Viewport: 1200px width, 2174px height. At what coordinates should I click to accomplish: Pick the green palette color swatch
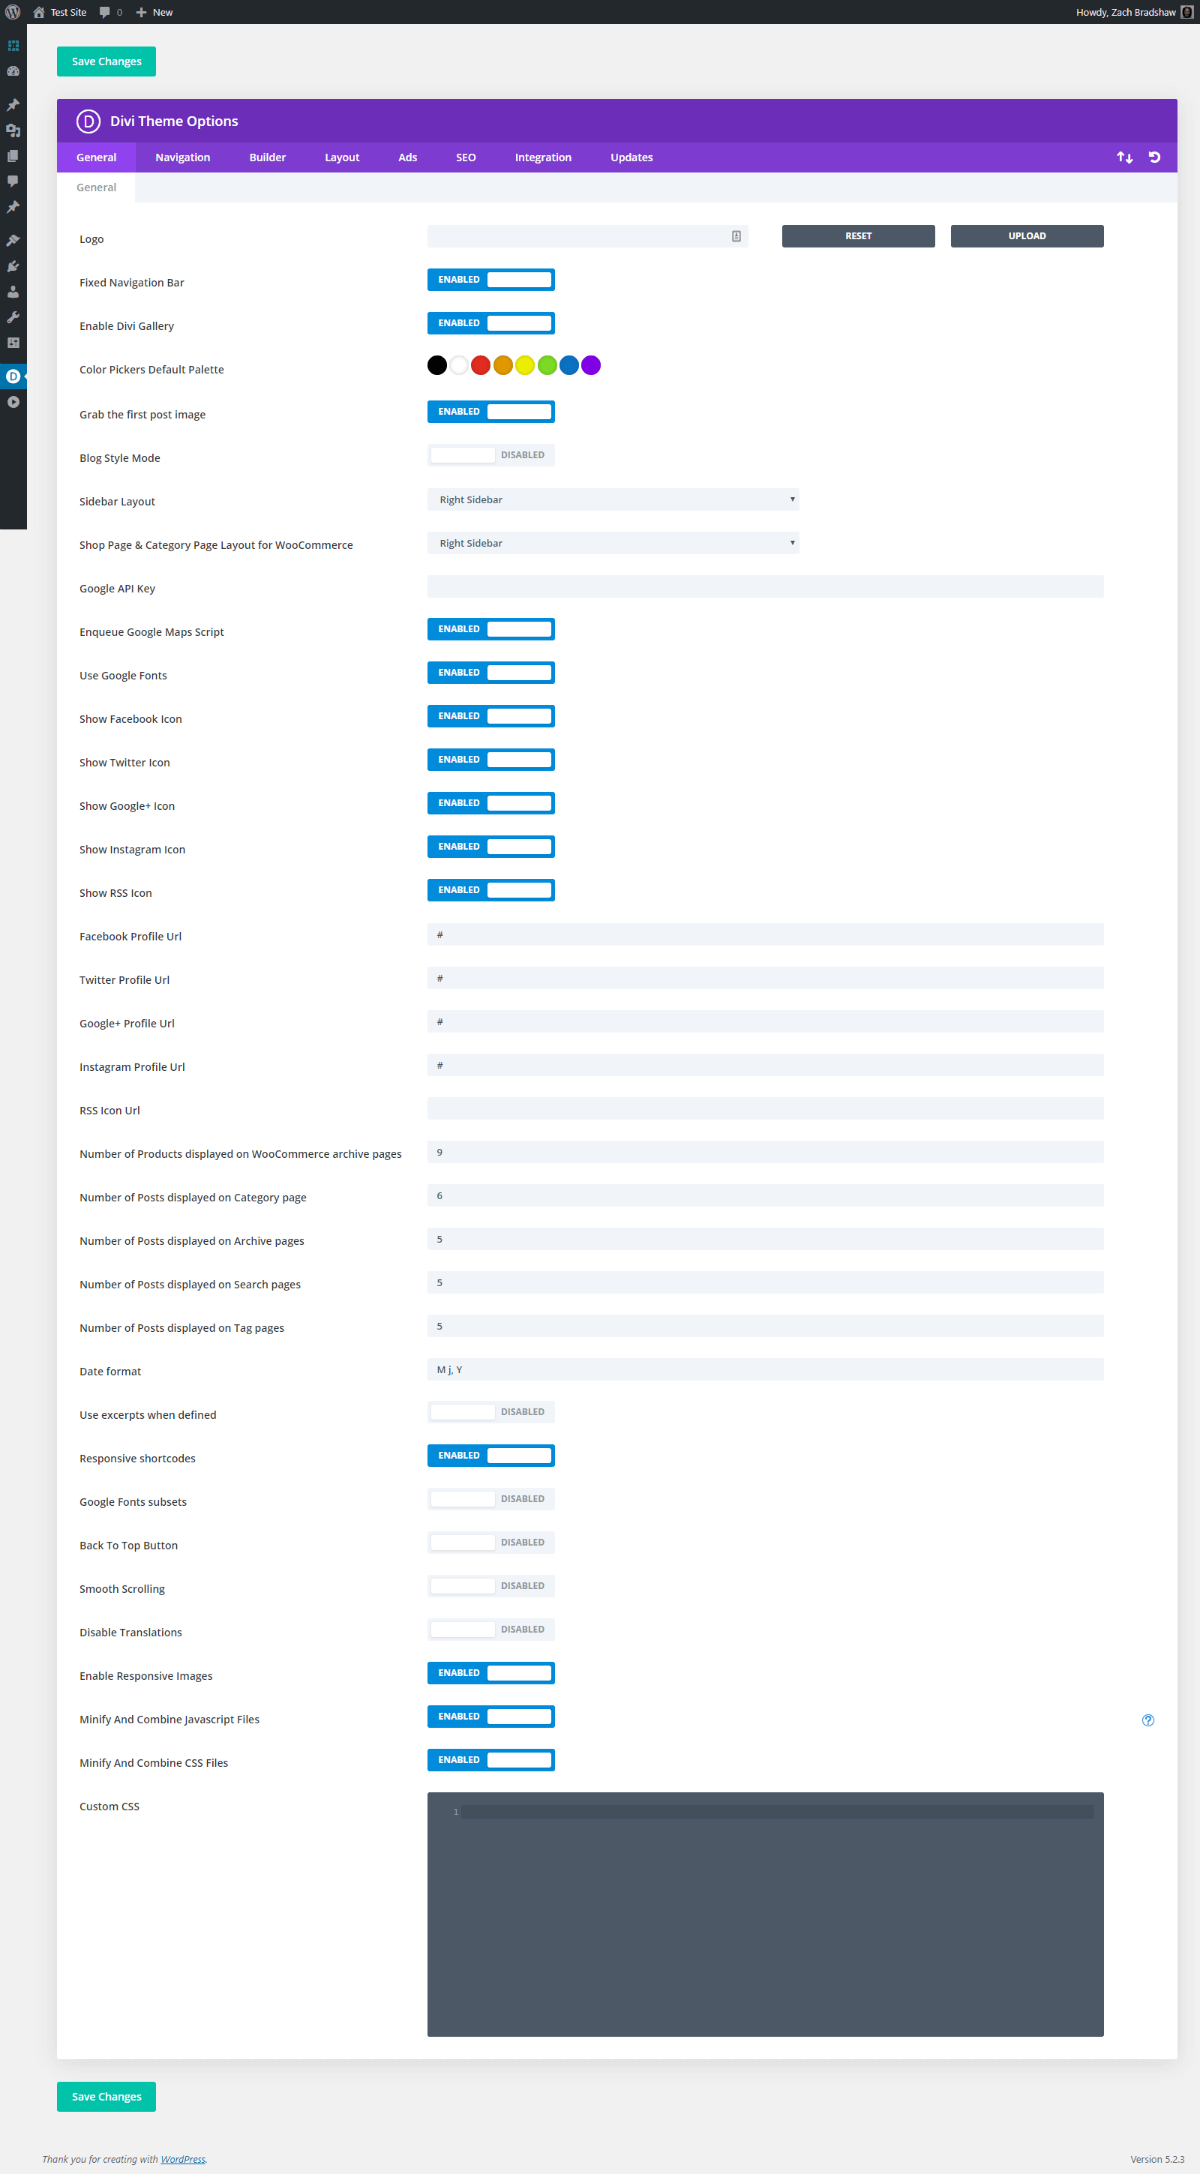coord(547,365)
